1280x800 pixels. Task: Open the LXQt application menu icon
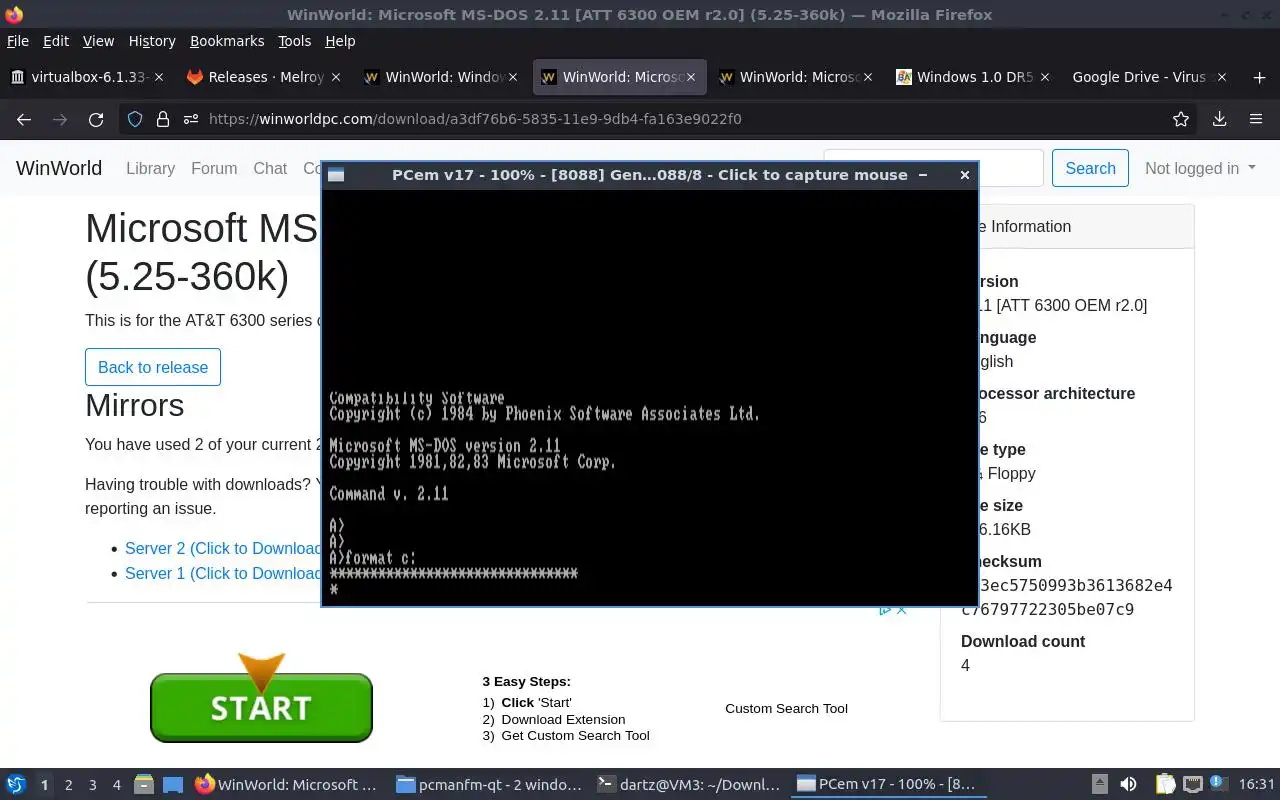click(16, 785)
